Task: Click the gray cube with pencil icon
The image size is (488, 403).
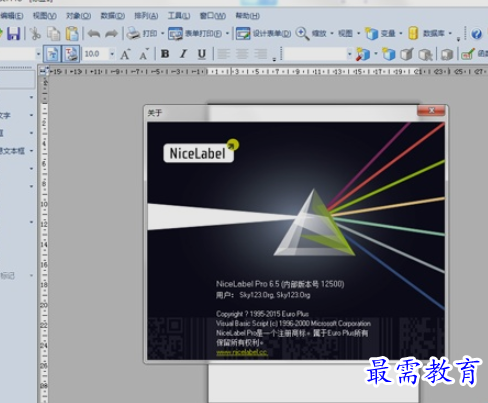Action: pyautogui.click(x=407, y=54)
